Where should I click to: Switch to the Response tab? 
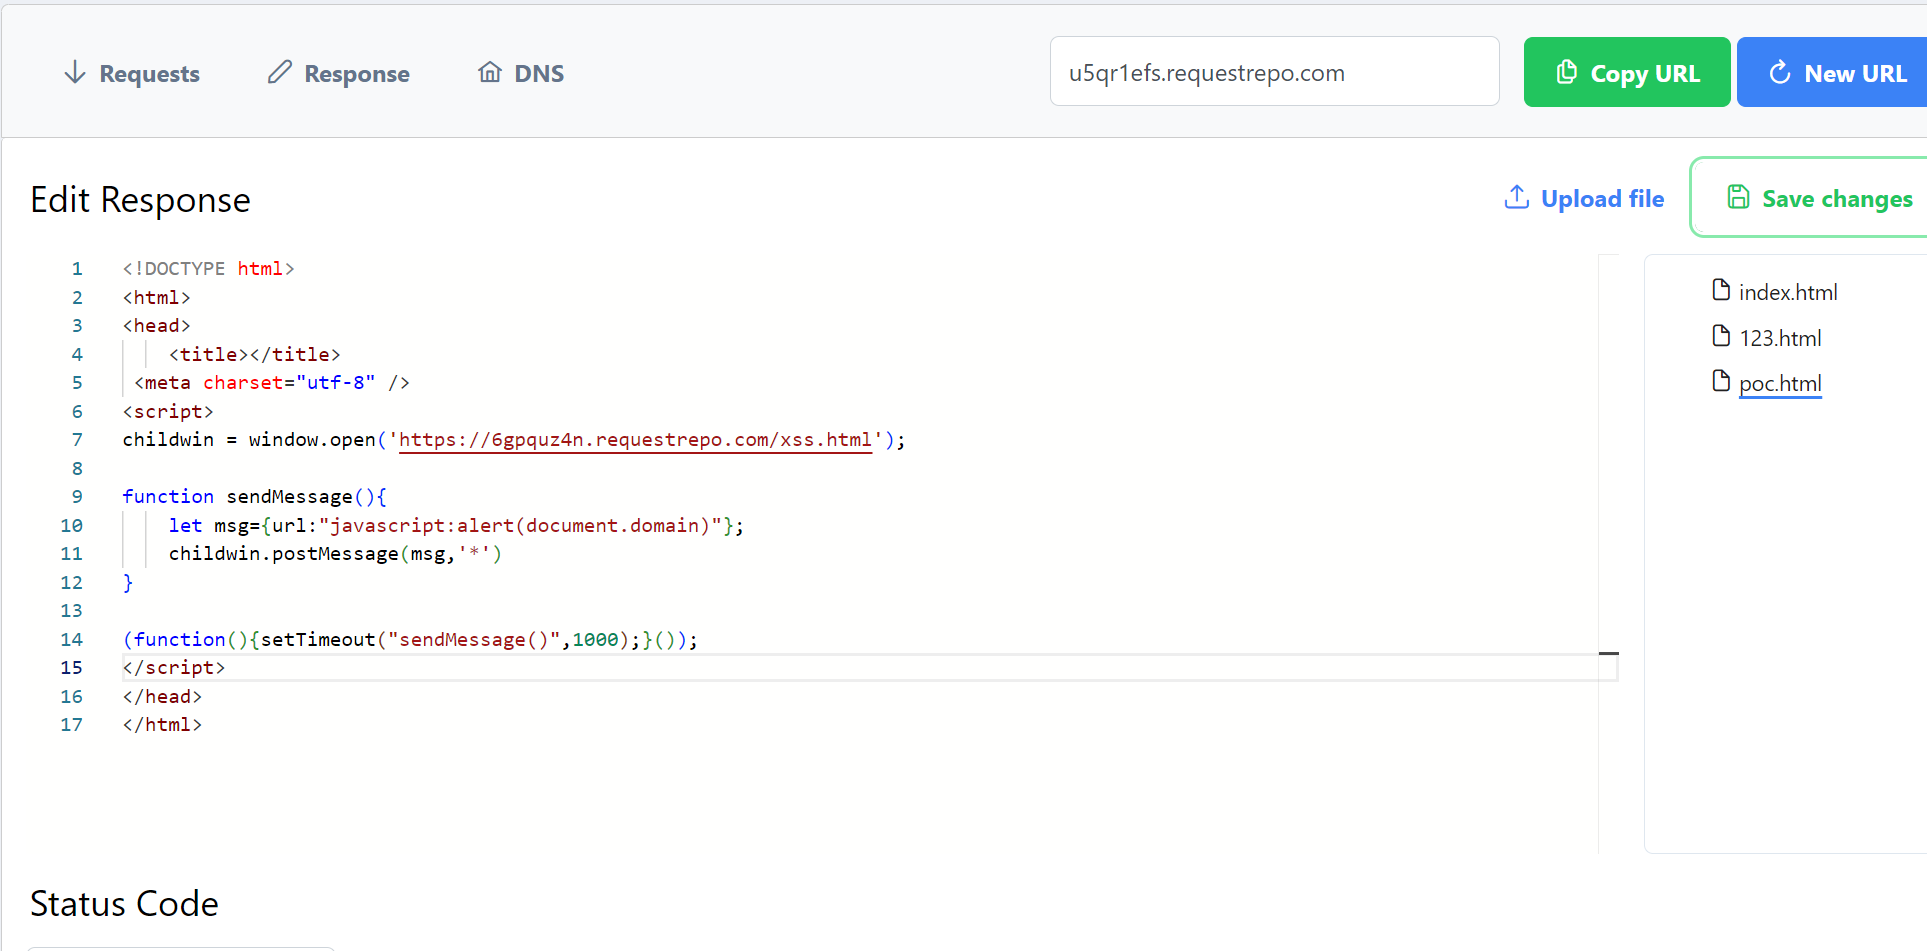tap(339, 73)
